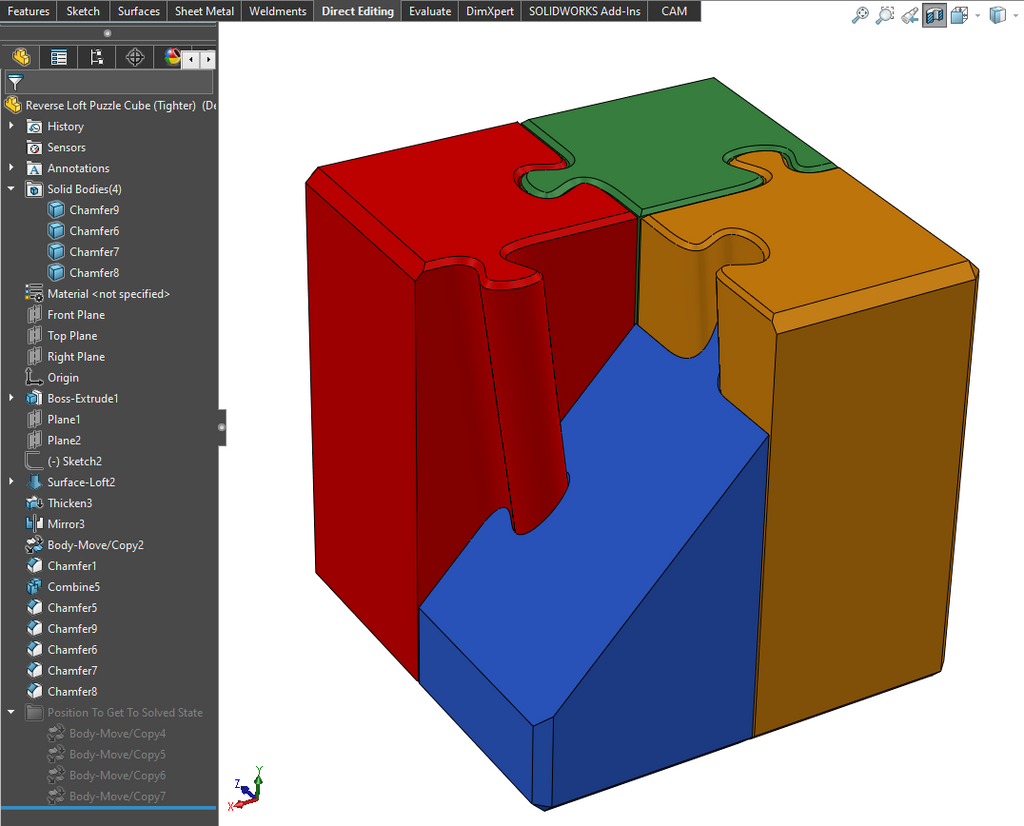Open the View Orientation cube icon

click(959, 15)
